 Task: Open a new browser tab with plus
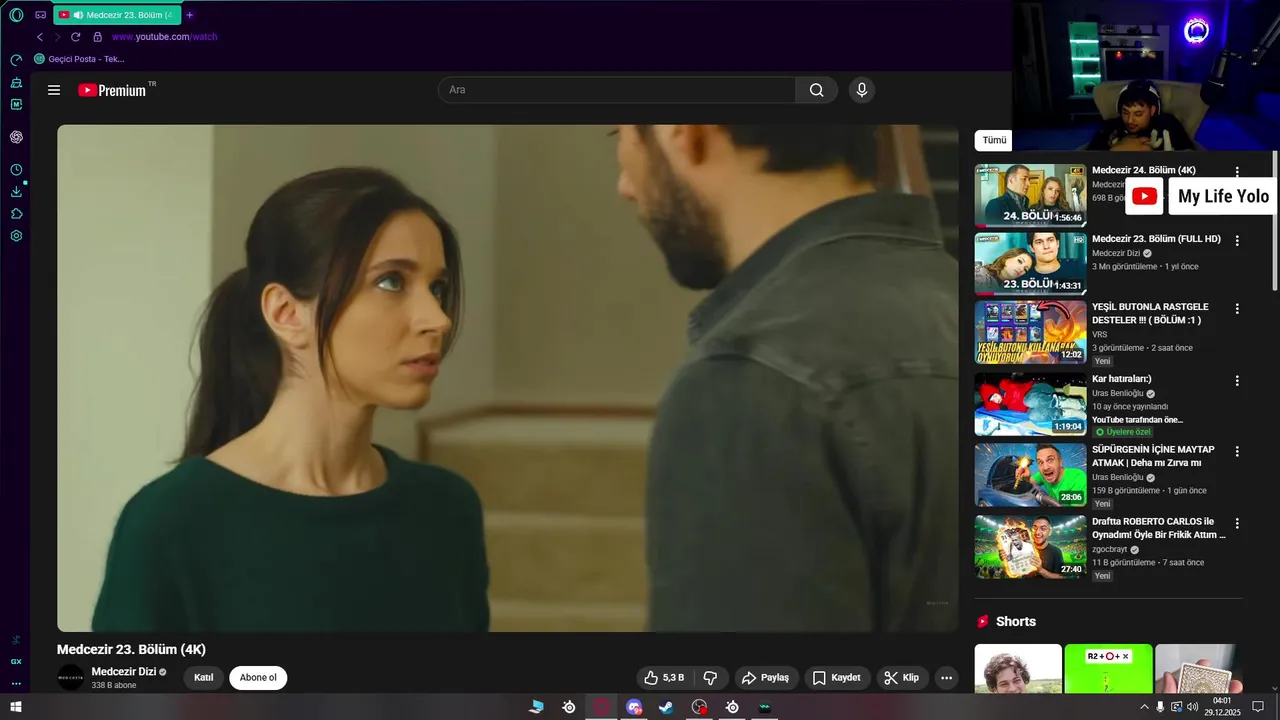pos(190,15)
